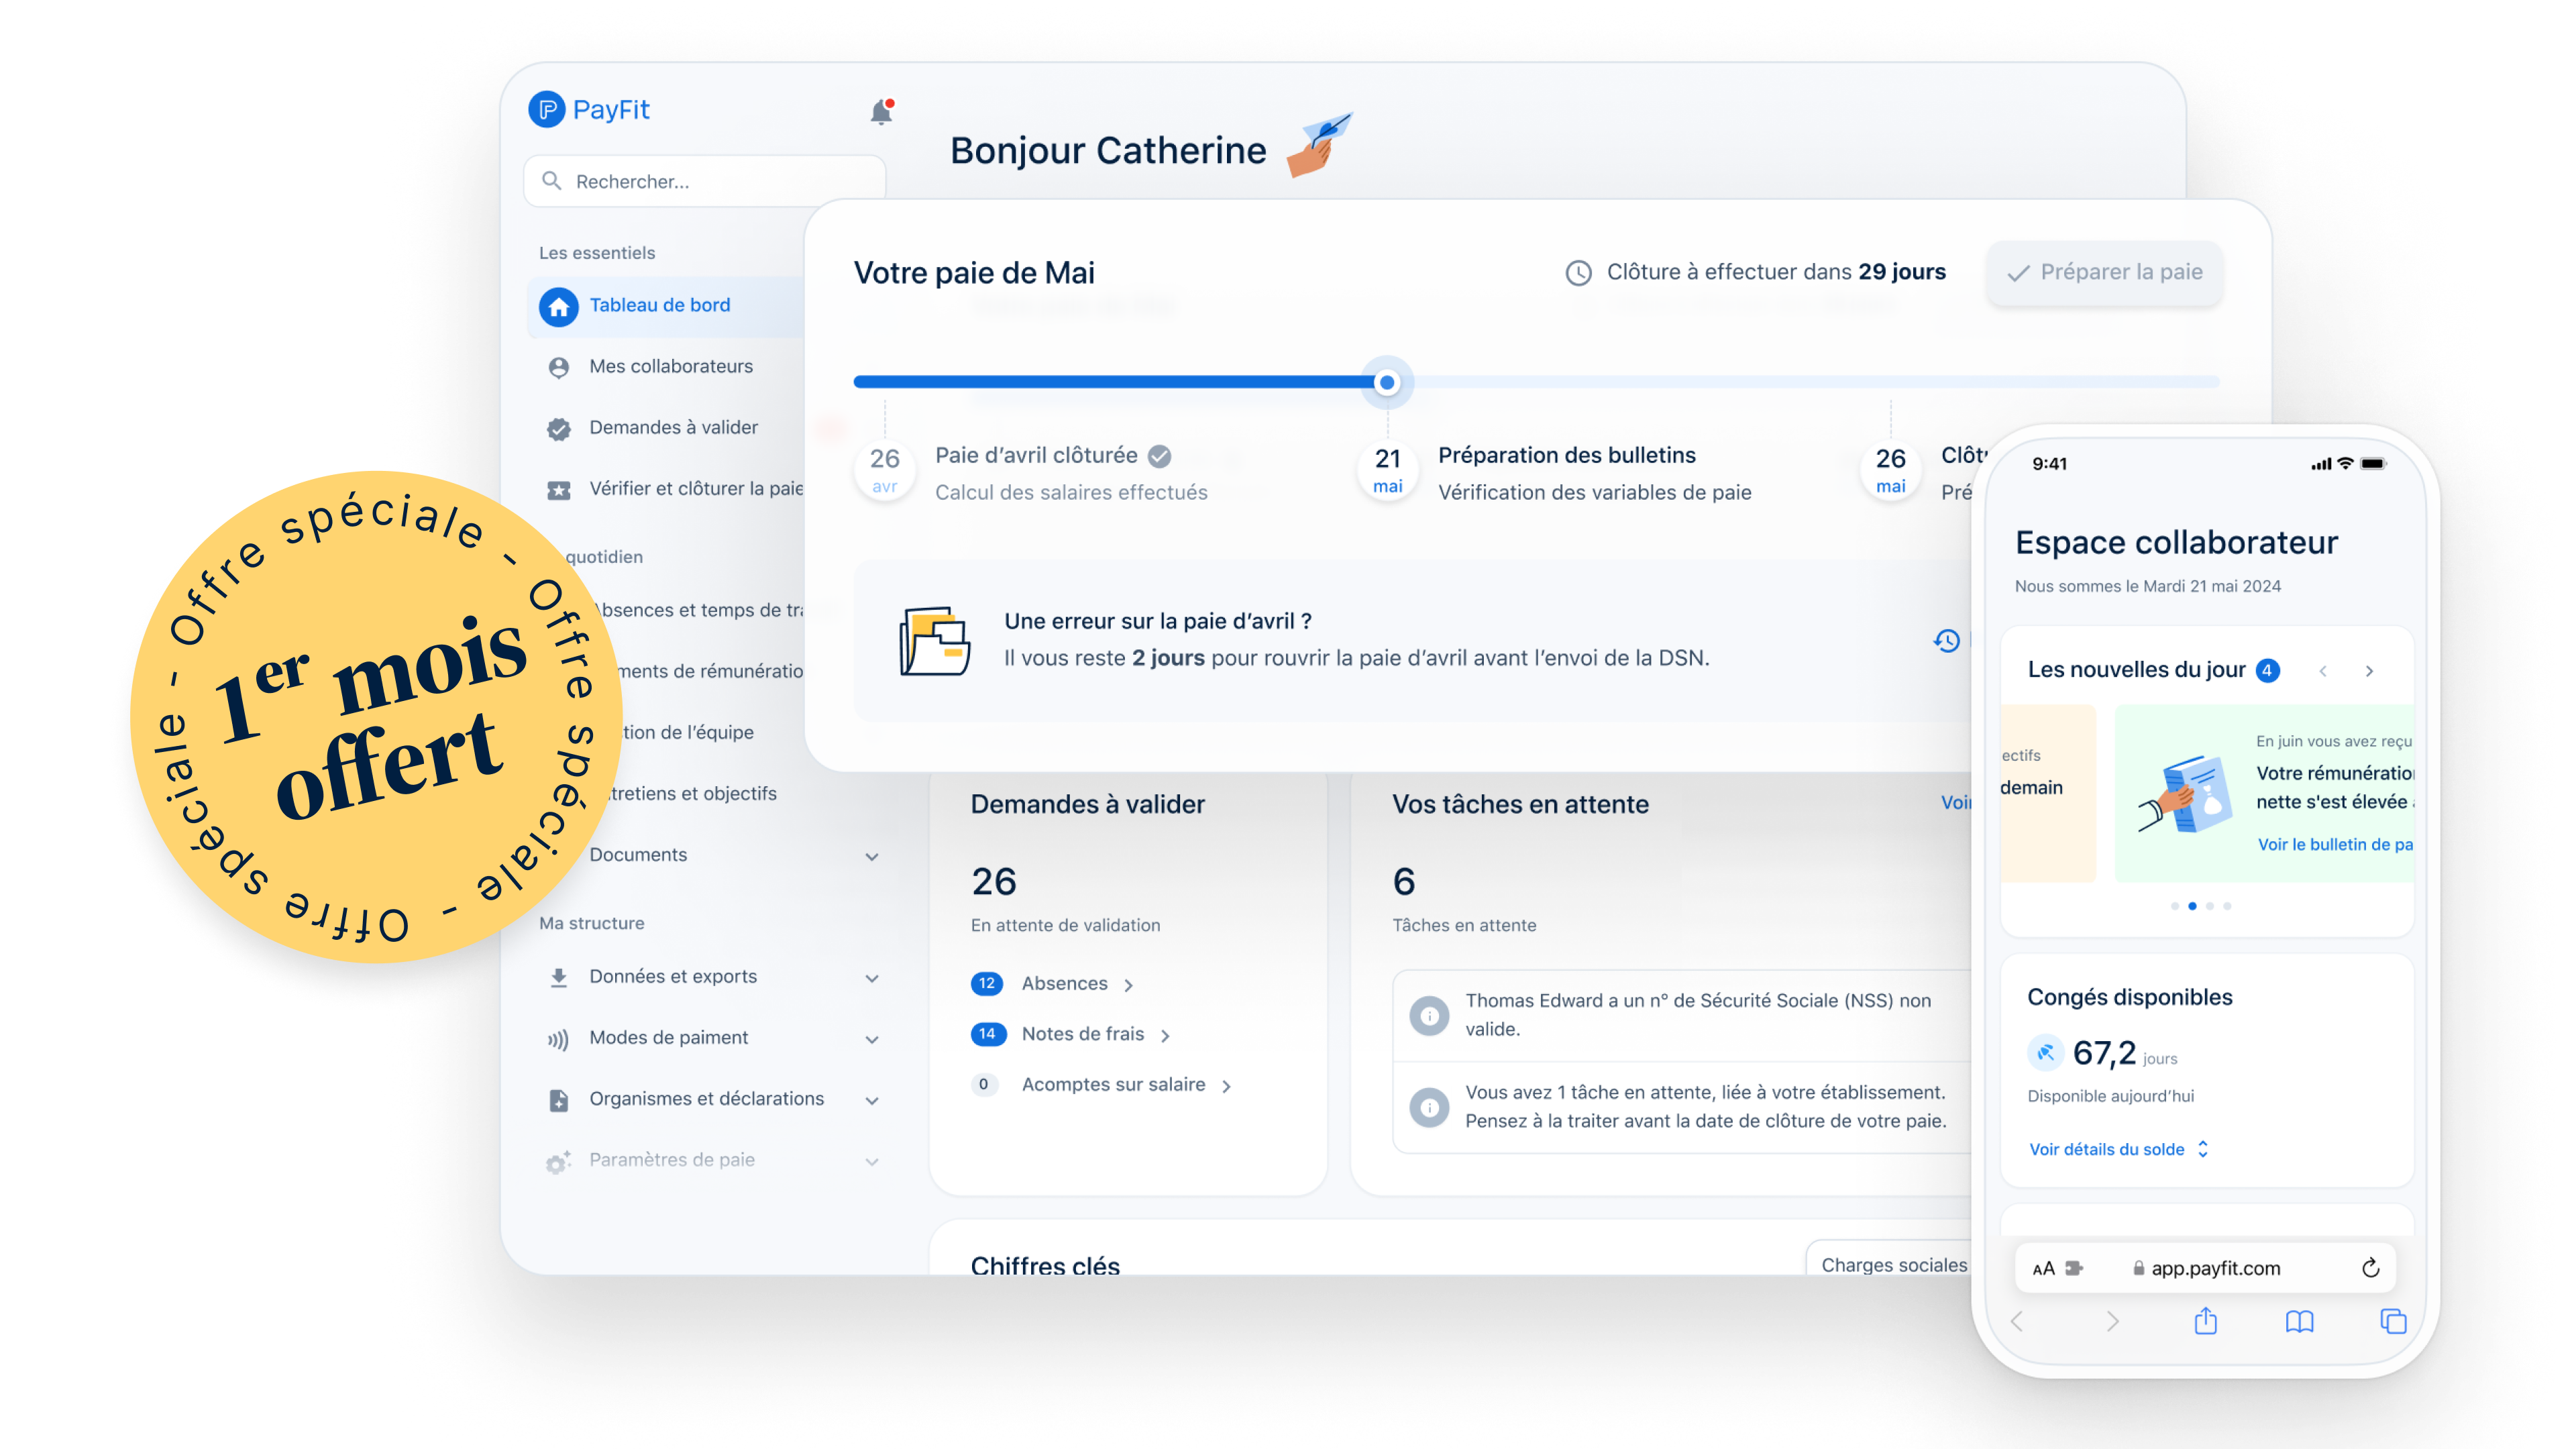Viewport: 2576px width, 1449px height.
Task: Click Notes de frais link with 14 badge
Action: pos(1082,1034)
